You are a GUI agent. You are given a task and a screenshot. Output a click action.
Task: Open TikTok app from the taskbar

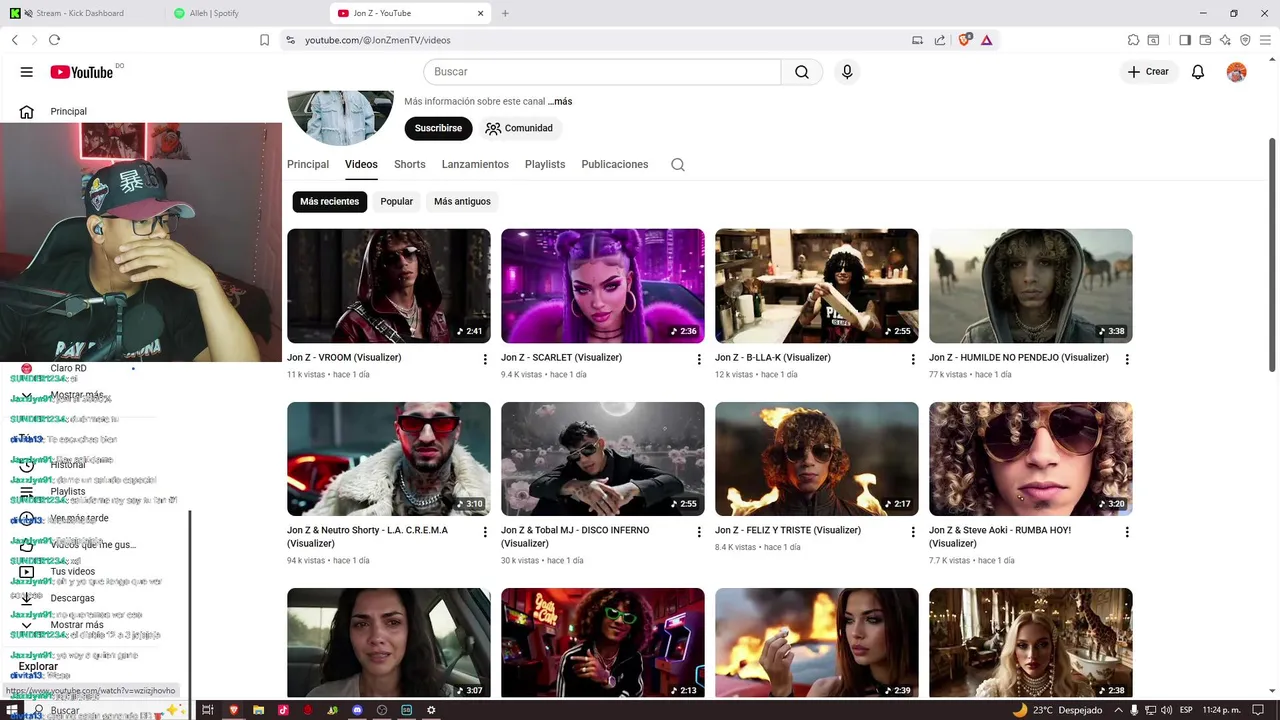click(x=283, y=710)
